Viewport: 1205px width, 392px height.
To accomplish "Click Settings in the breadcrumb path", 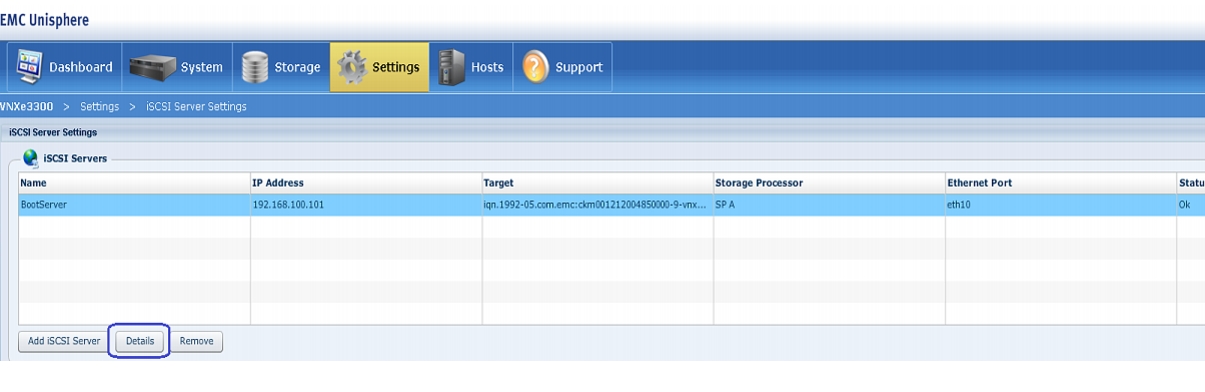I will [99, 106].
